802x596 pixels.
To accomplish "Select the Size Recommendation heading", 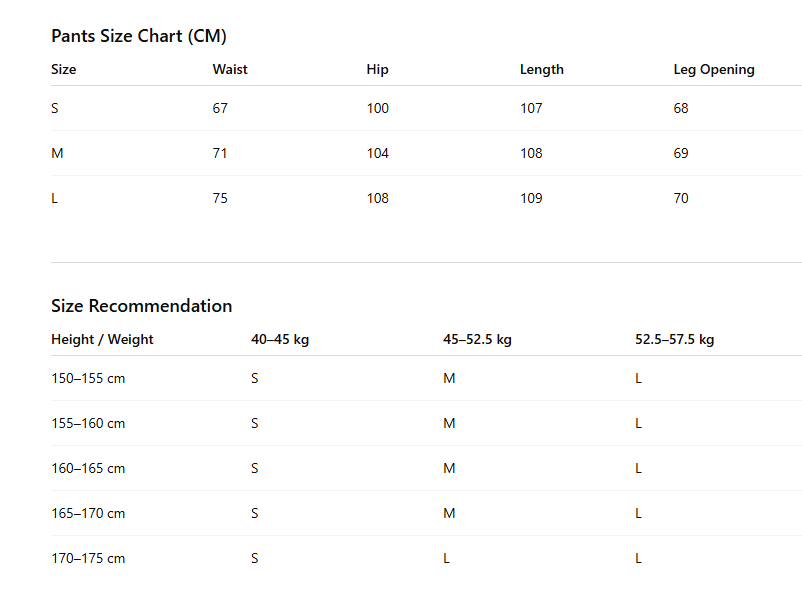I will (142, 305).
